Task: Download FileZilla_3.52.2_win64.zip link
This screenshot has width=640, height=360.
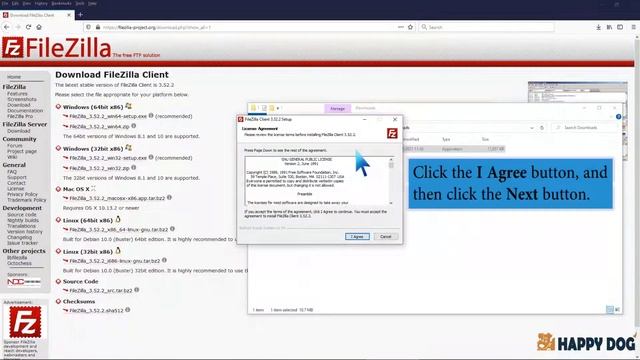Action: click(x=99, y=127)
